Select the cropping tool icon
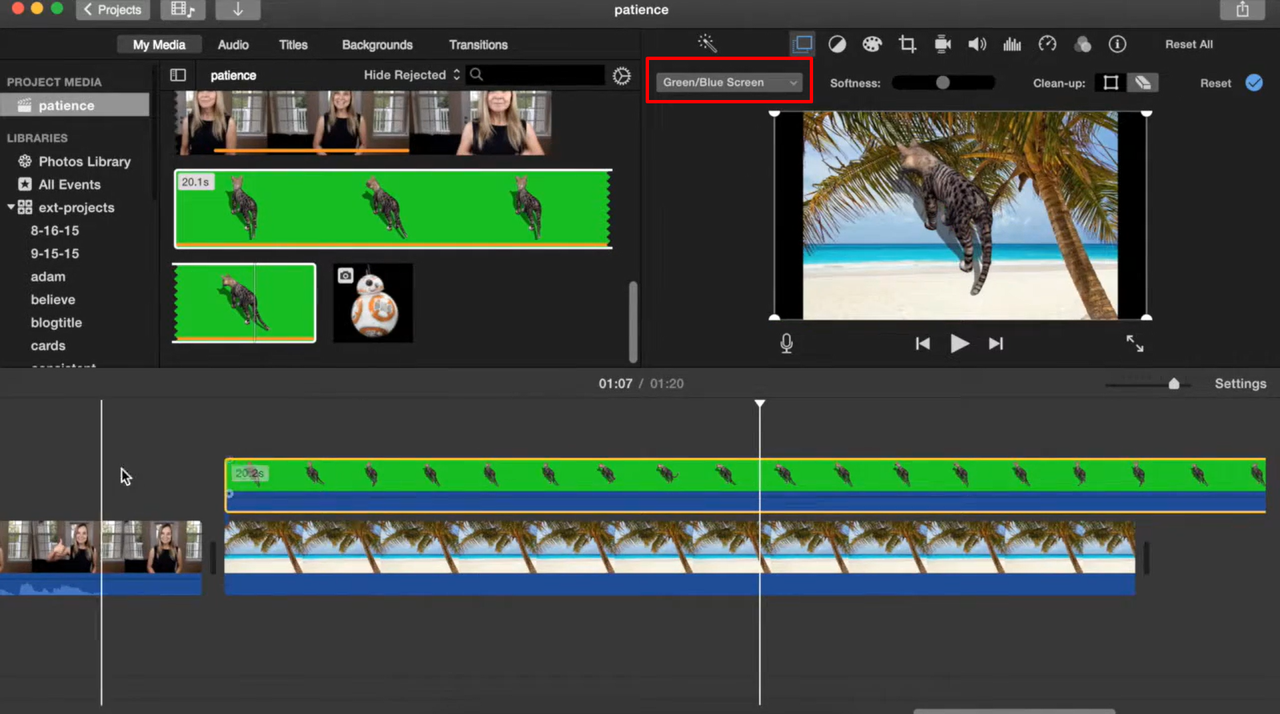This screenshot has height=714, width=1280. click(x=907, y=44)
